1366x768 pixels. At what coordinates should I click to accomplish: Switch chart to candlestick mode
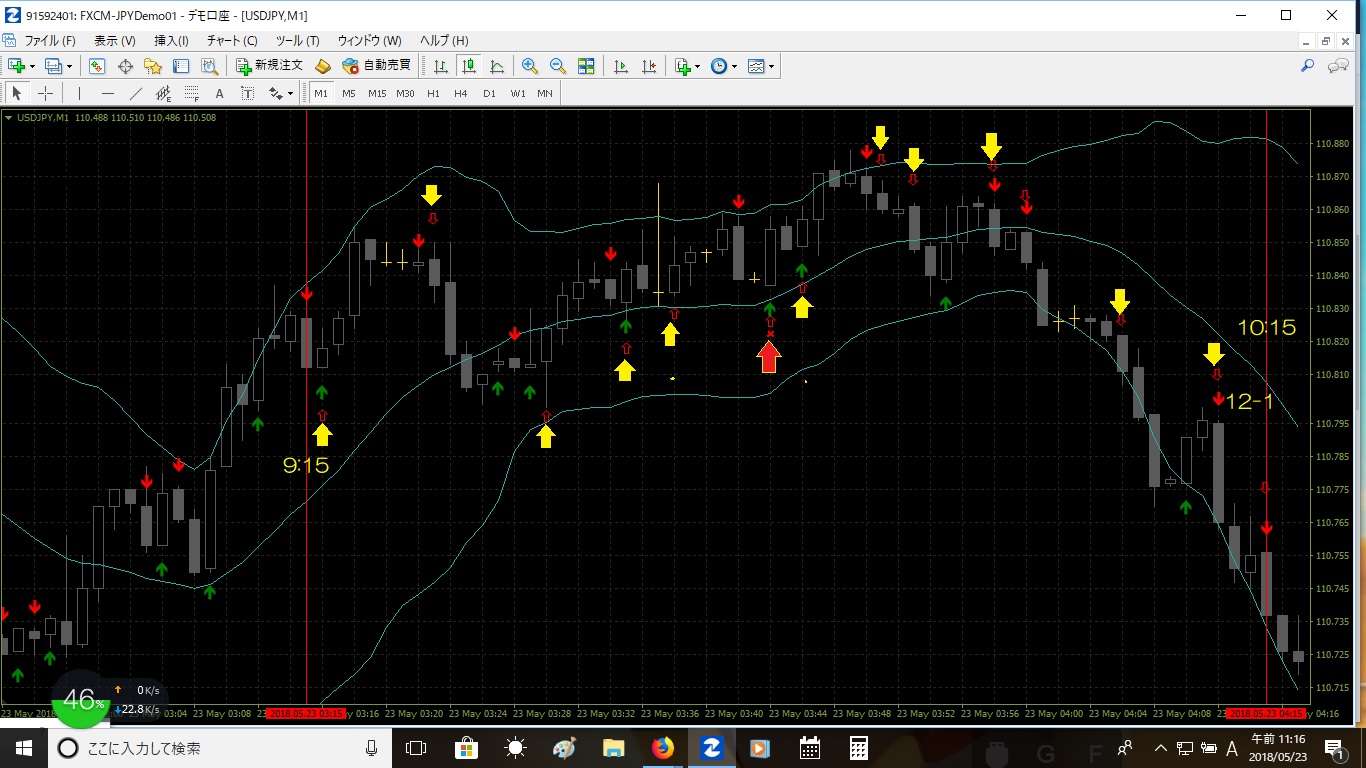(469, 66)
